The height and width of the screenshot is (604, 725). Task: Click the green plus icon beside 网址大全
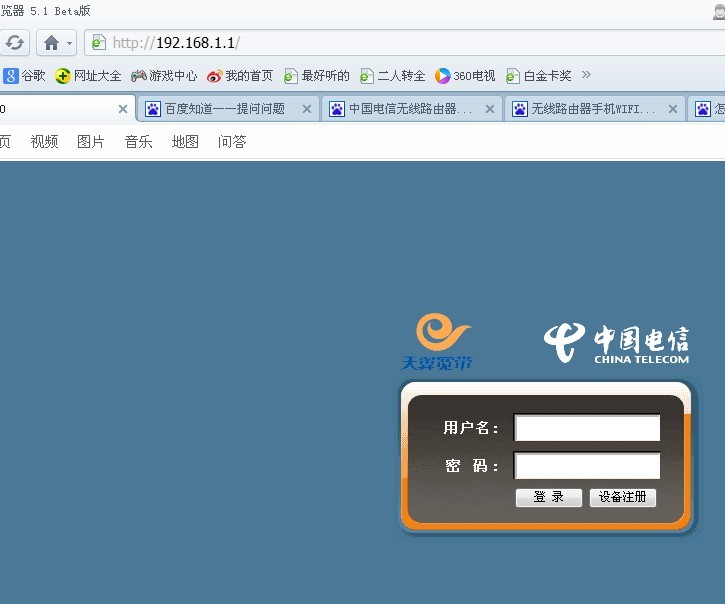62,76
